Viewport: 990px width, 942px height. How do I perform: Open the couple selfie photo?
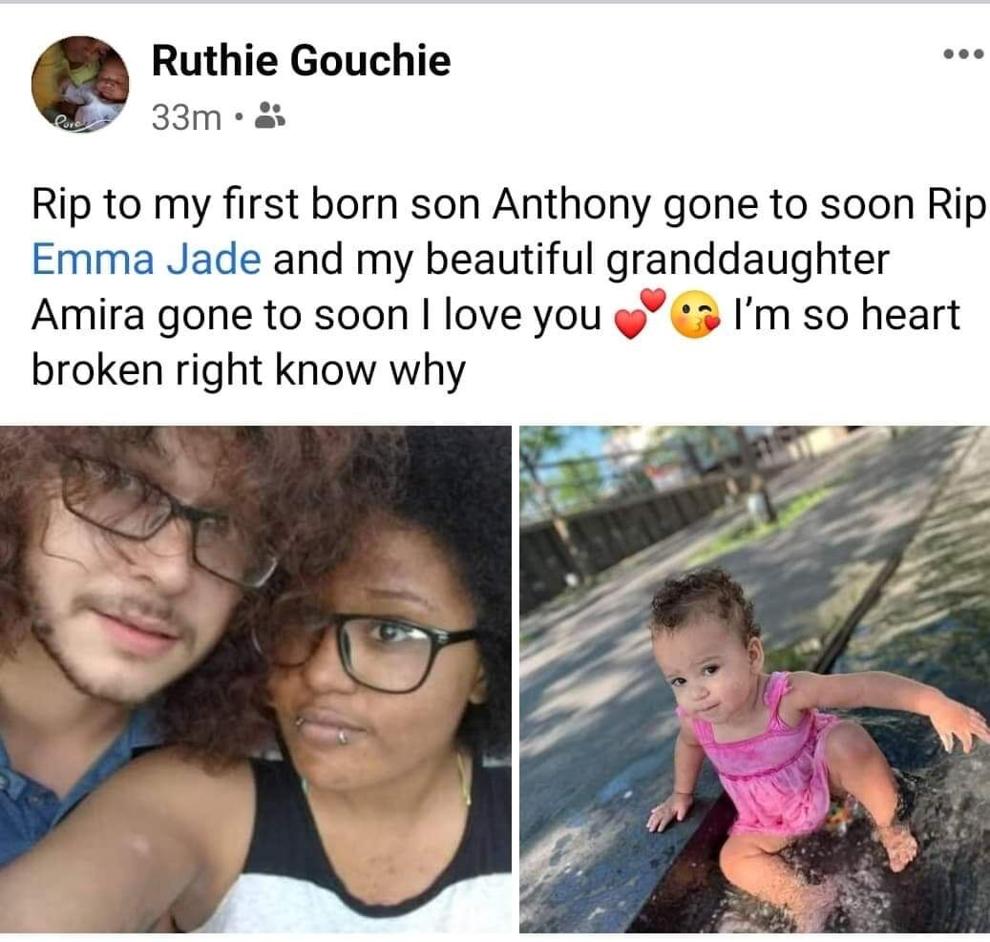(x=256, y=679)
